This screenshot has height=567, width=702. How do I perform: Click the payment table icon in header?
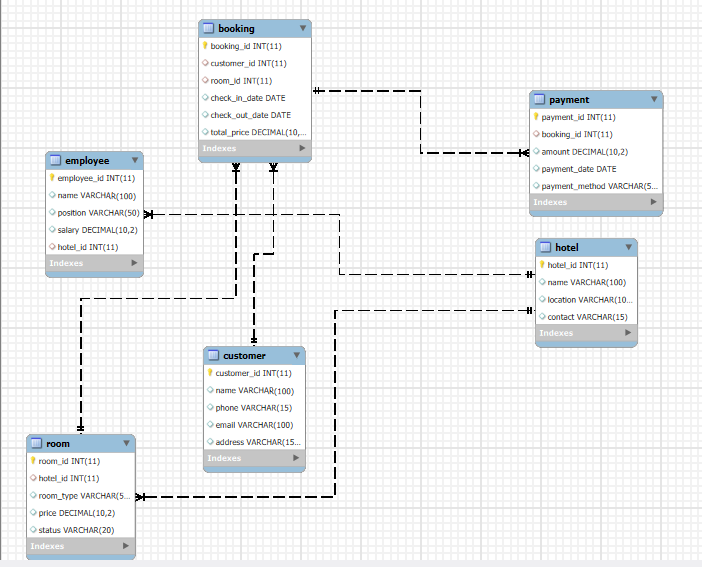click(539, 99)
